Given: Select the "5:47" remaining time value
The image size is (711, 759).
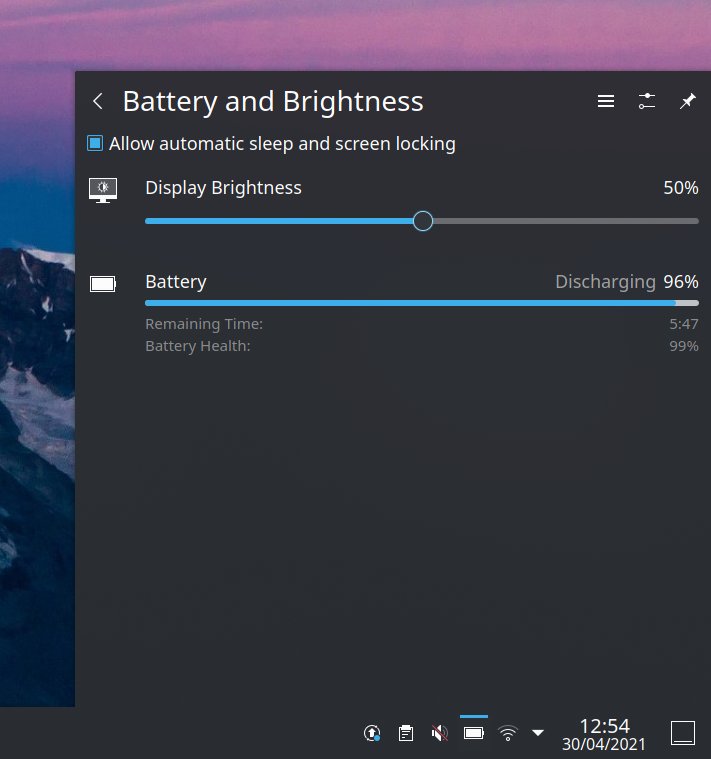Looking at the screenshot, I should [x=683, y=324].
